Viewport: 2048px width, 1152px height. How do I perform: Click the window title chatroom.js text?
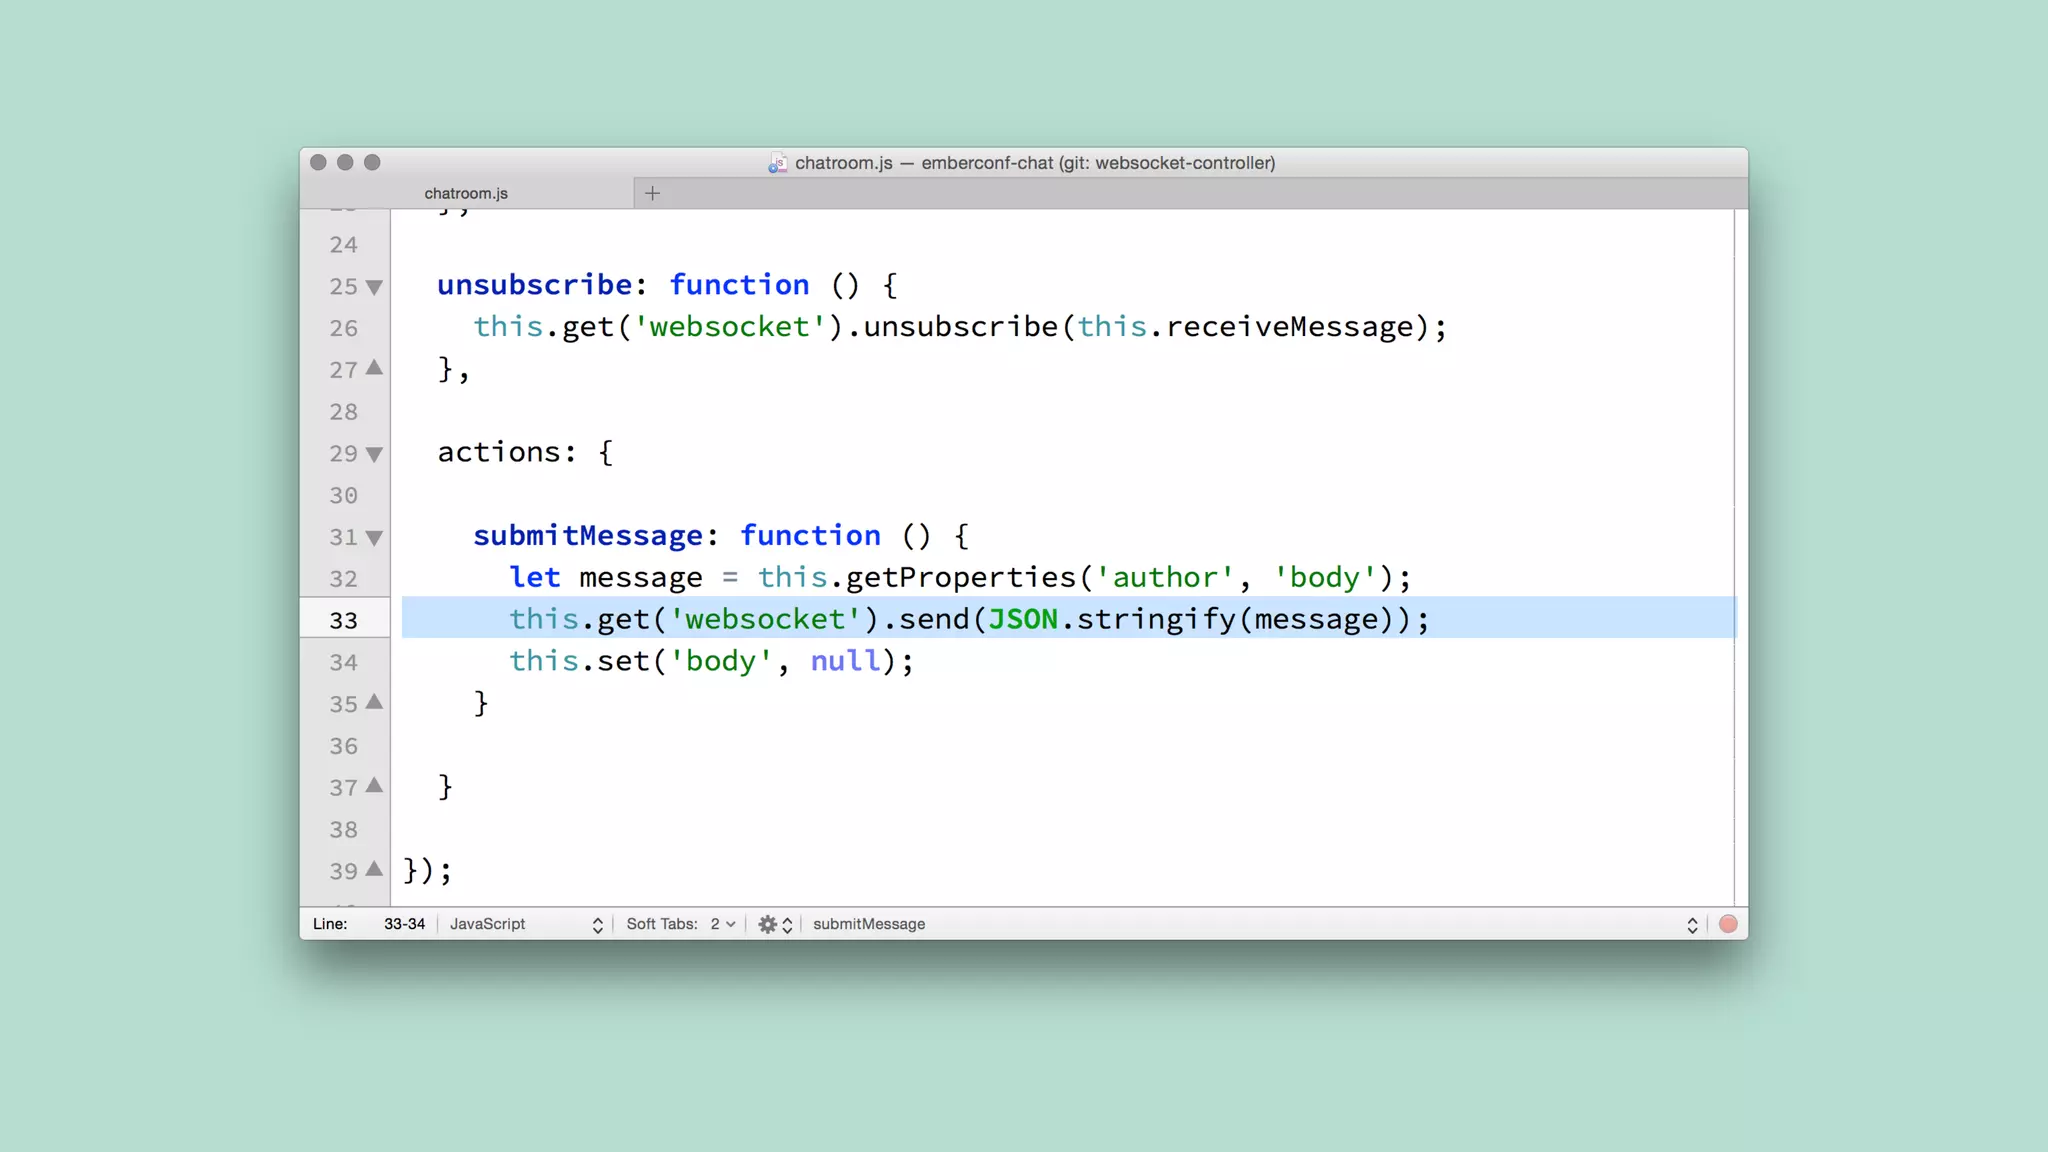843,163
